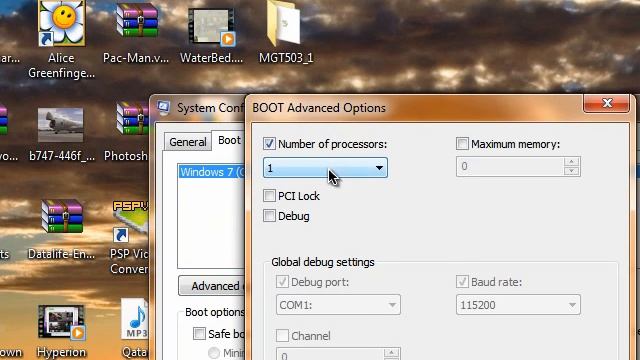
Task: Click the Boot options group label
Action: 215,312
